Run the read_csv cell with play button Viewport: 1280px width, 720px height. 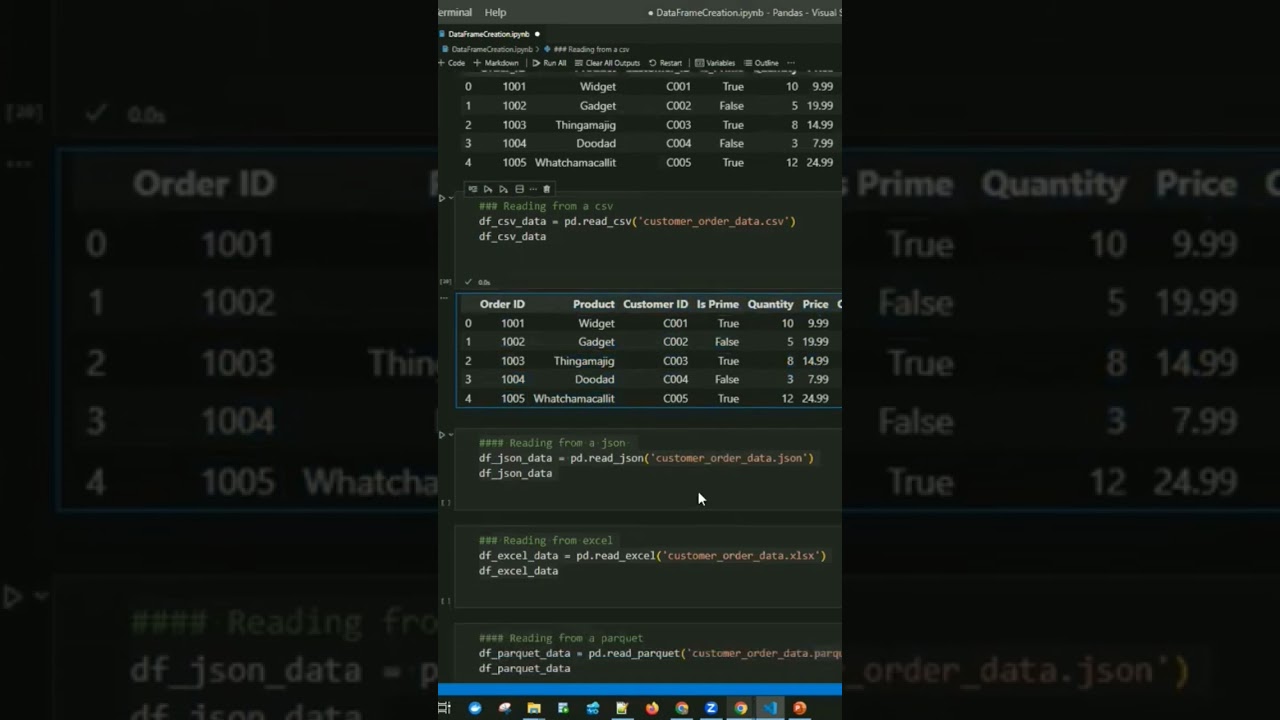[442, 198]
